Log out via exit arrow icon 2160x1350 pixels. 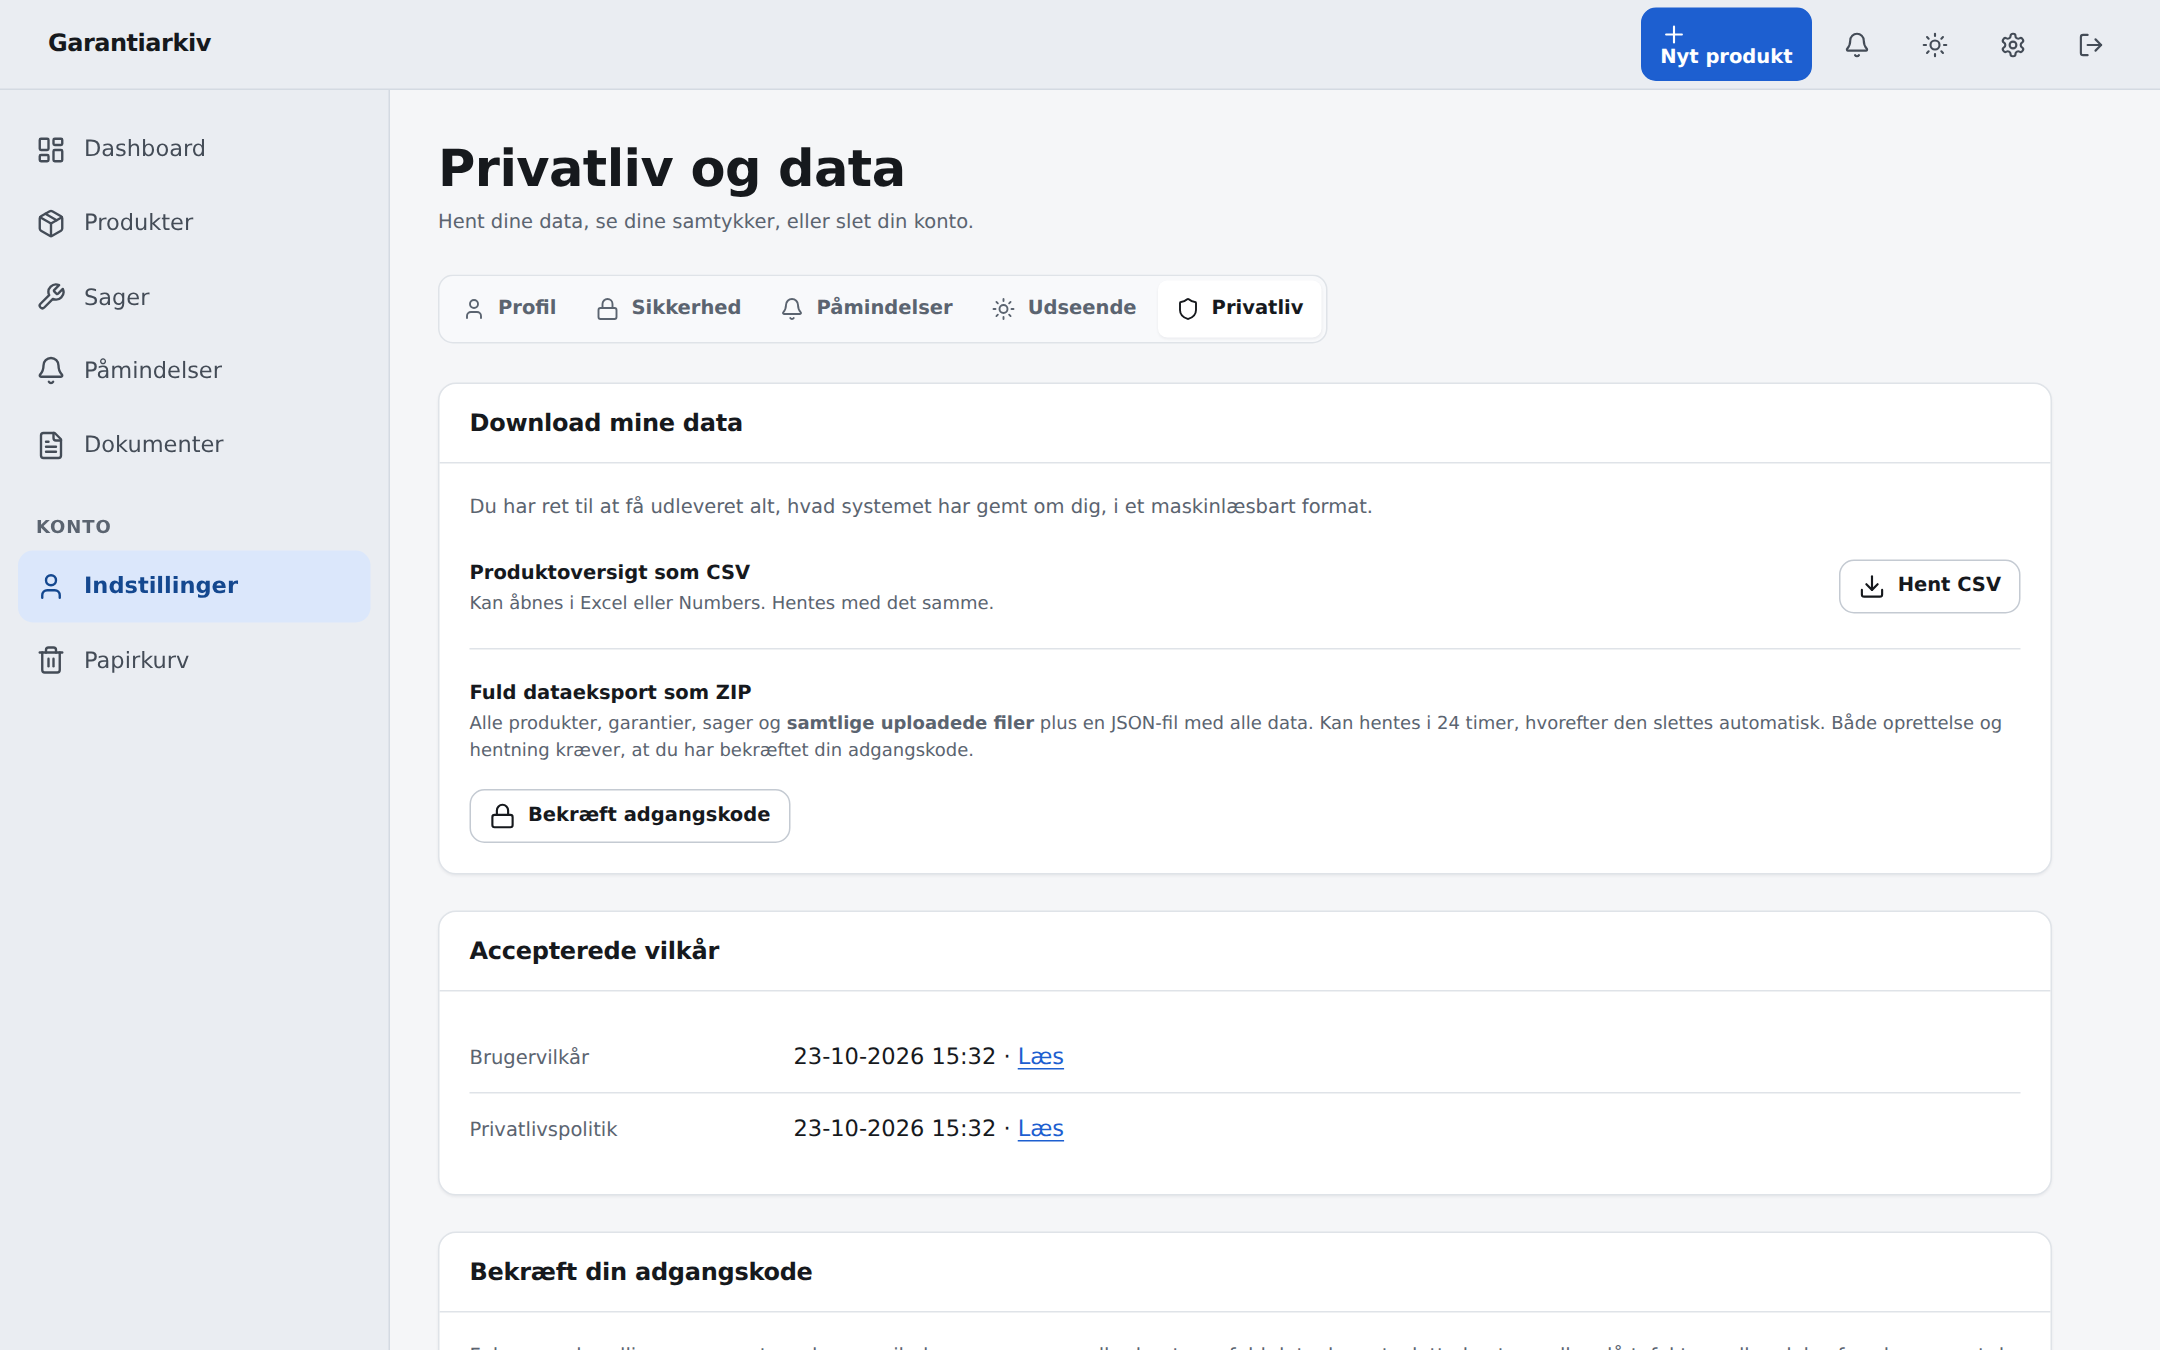coord(2091,45)
